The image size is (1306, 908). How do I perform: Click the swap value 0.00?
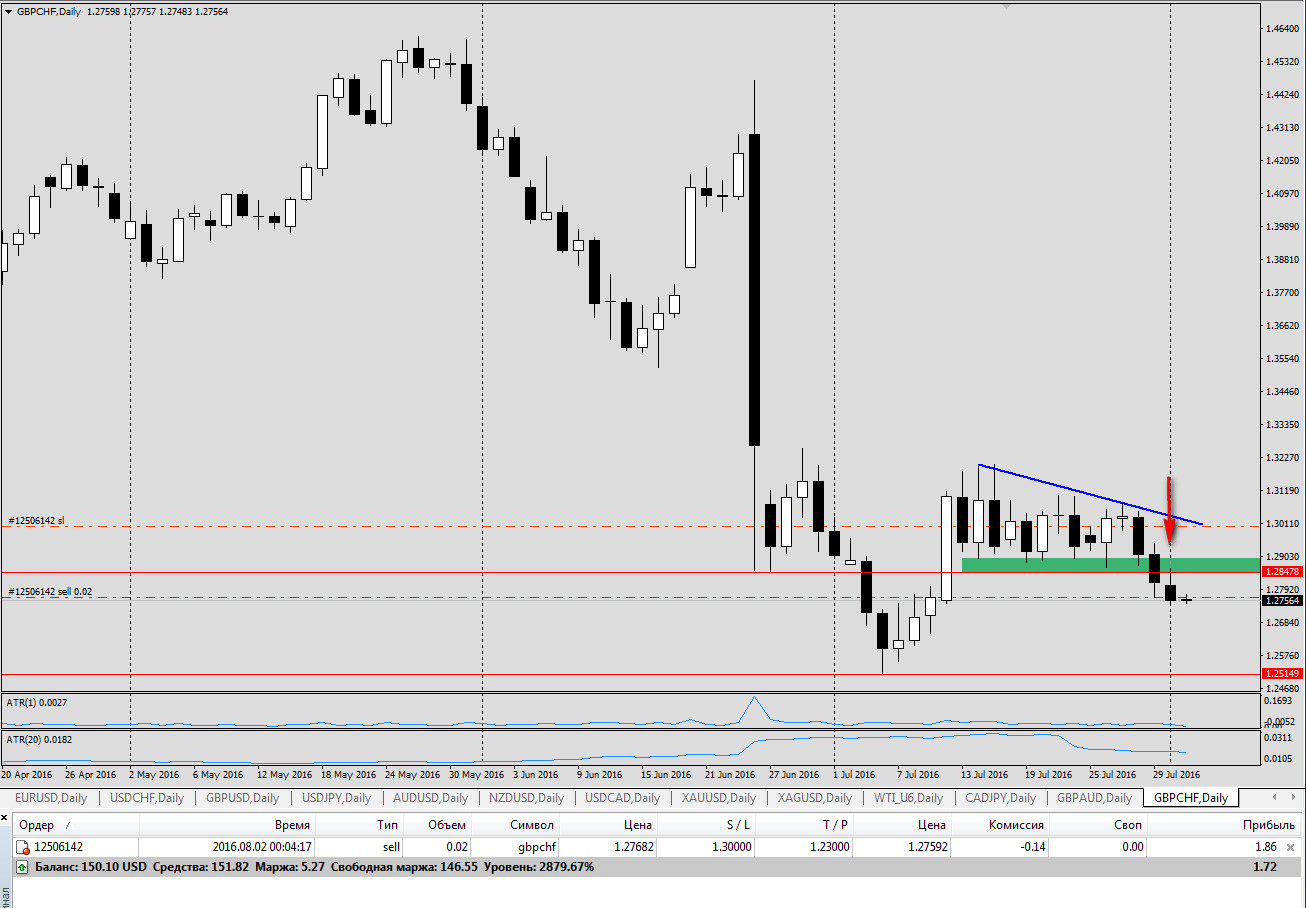pyautogui.click(x=1132, y=847)
